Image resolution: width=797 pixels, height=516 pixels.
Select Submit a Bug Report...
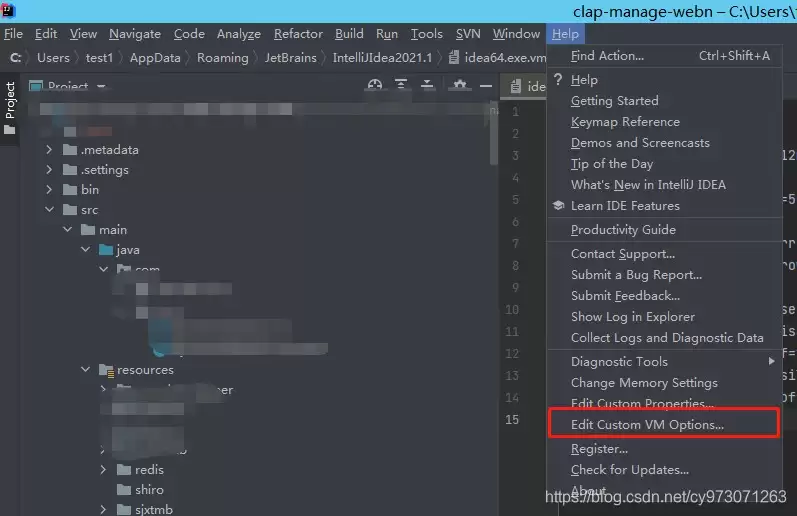664,275
